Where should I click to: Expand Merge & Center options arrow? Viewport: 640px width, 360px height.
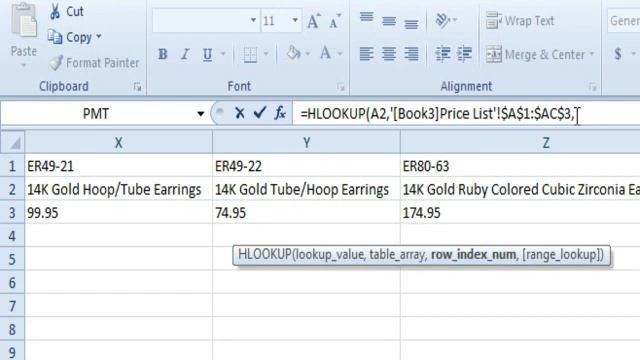tap(592, 54)
